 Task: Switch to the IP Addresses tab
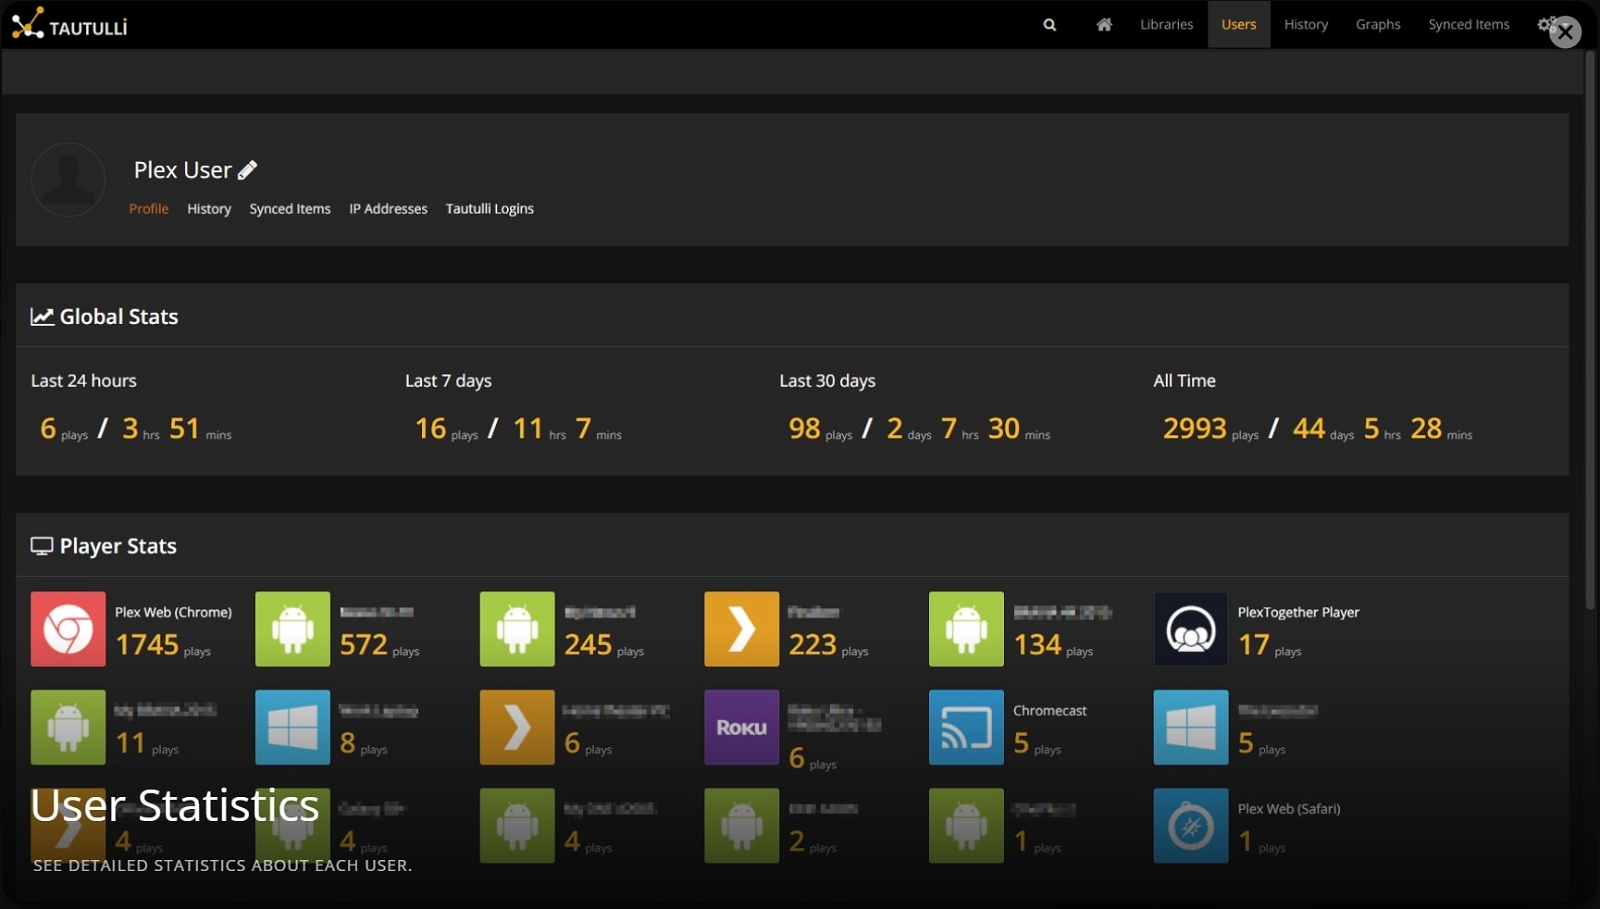pyautogui.click(x=388, y=209)
